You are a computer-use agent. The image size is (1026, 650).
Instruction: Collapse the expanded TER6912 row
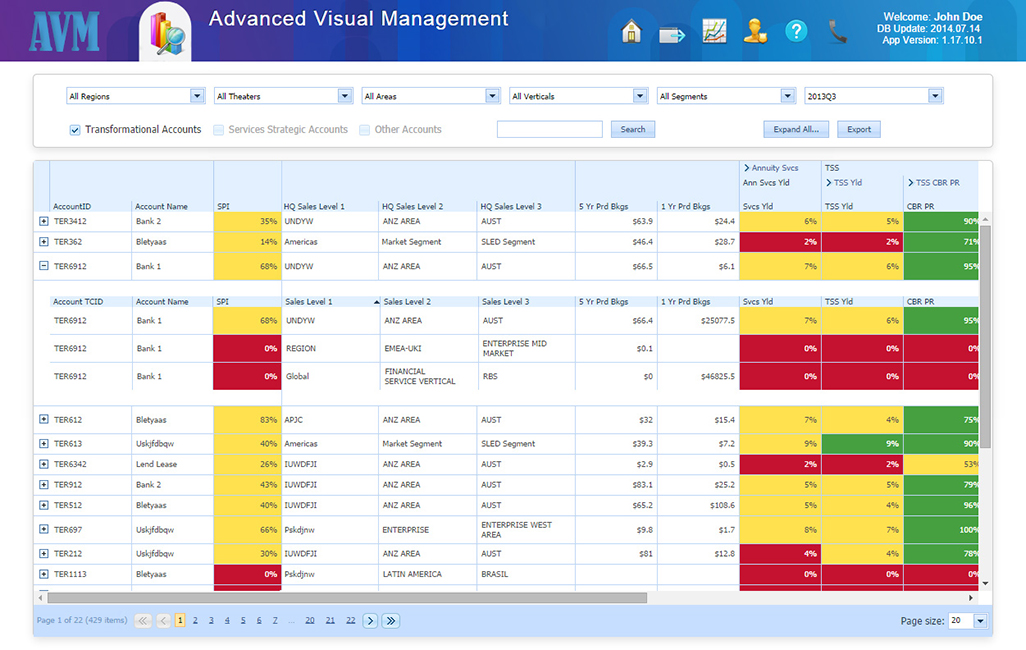pos(43,266)
